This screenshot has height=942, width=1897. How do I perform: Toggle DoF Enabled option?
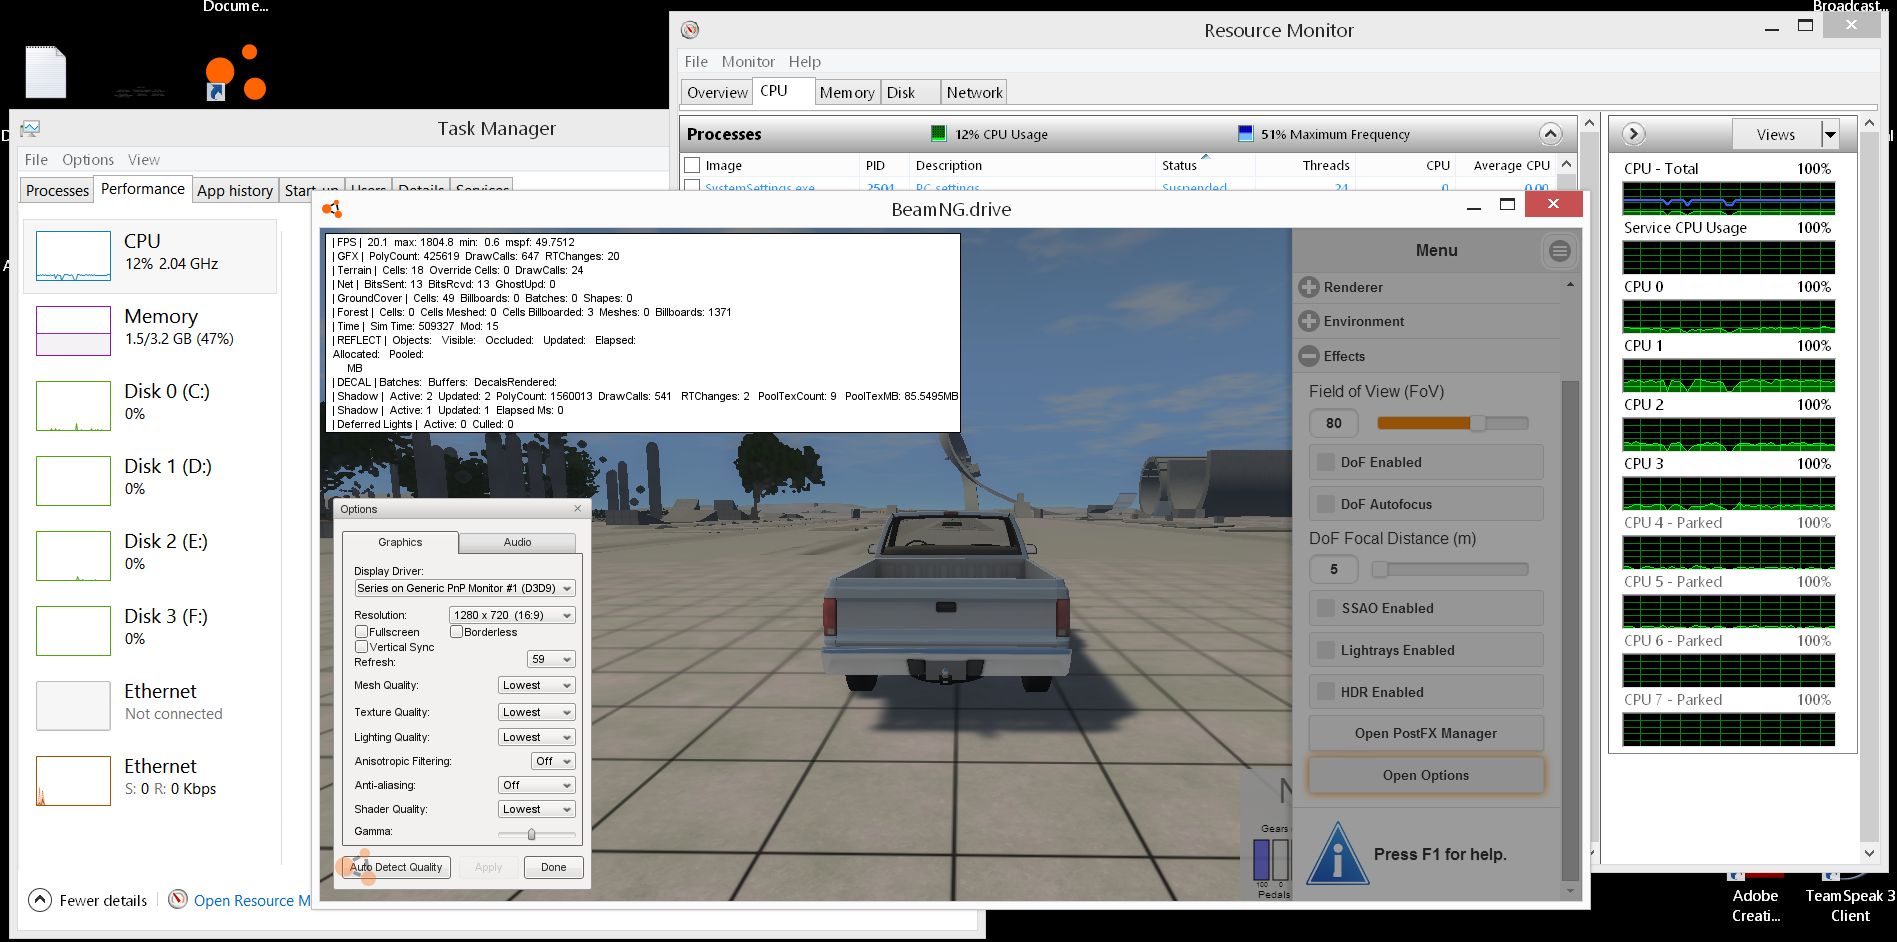1426,462
